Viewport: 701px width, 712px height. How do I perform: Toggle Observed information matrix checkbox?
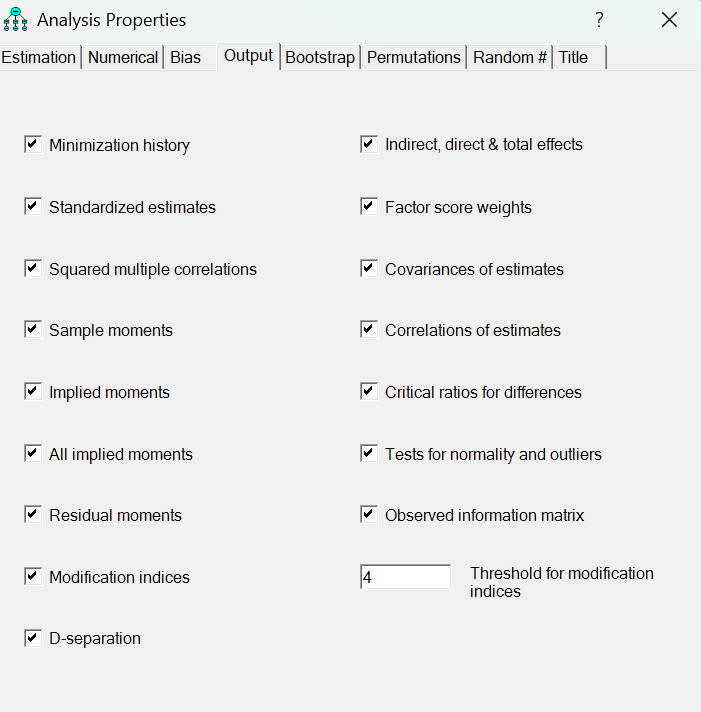pos(369,515)
